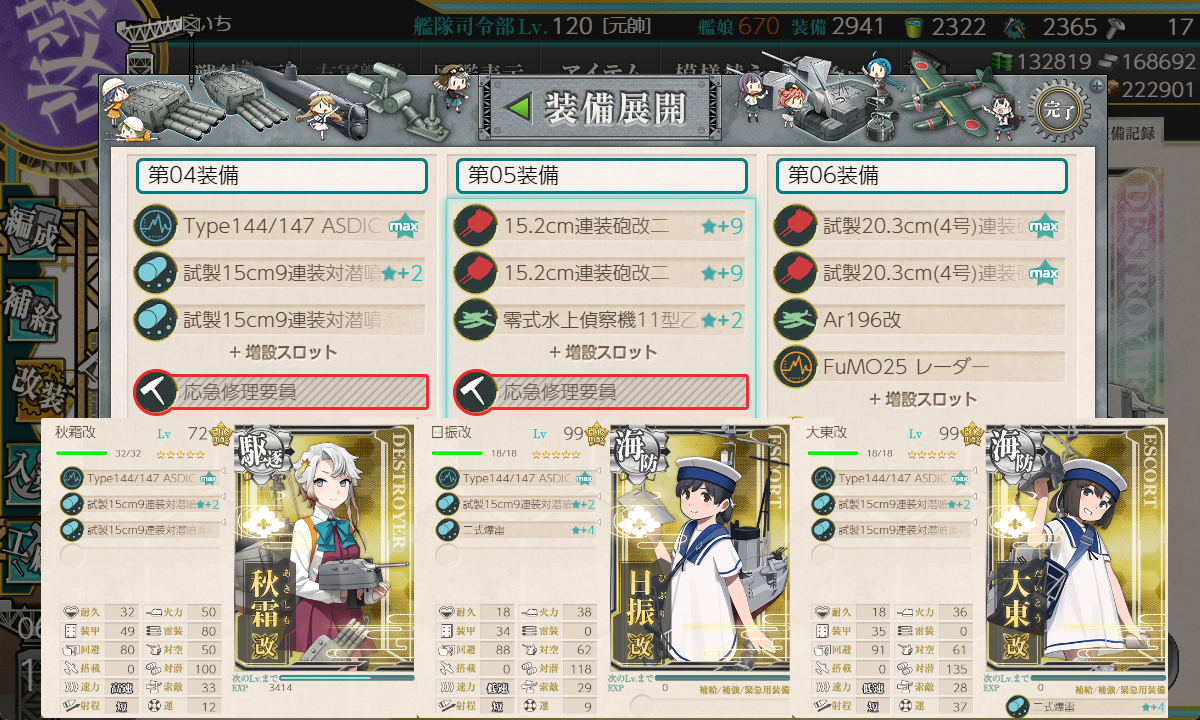1200x720 pixels.
Task: Click 応急修理要員 hammer icon in 第04装備
Action: tap(156, 393)
